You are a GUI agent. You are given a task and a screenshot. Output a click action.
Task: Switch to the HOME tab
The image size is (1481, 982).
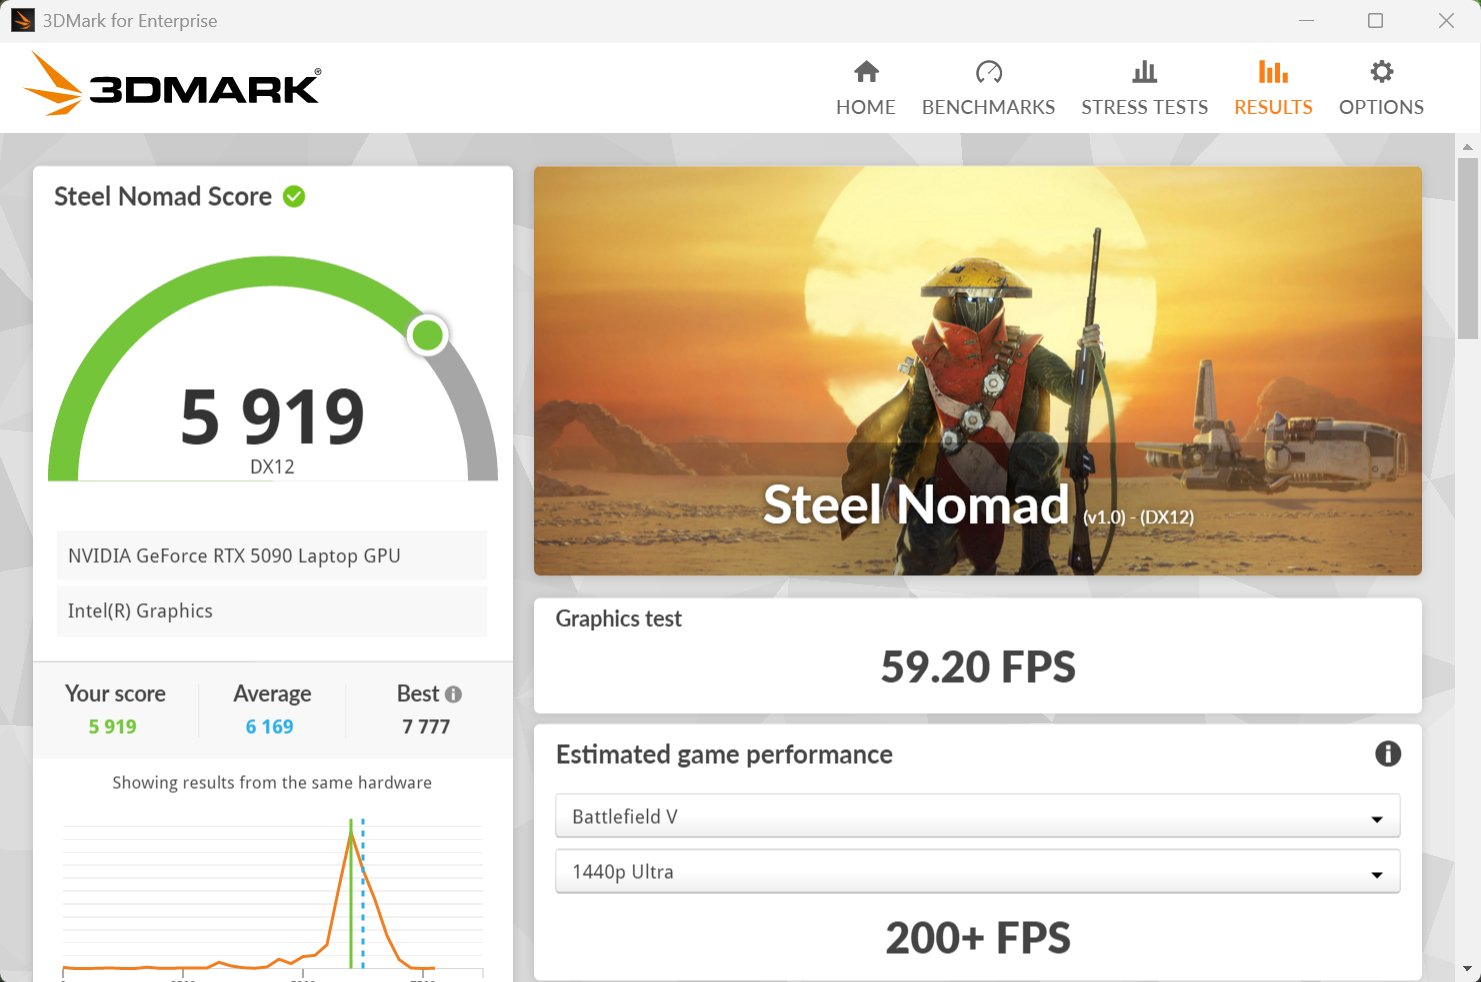pos(865,88)
